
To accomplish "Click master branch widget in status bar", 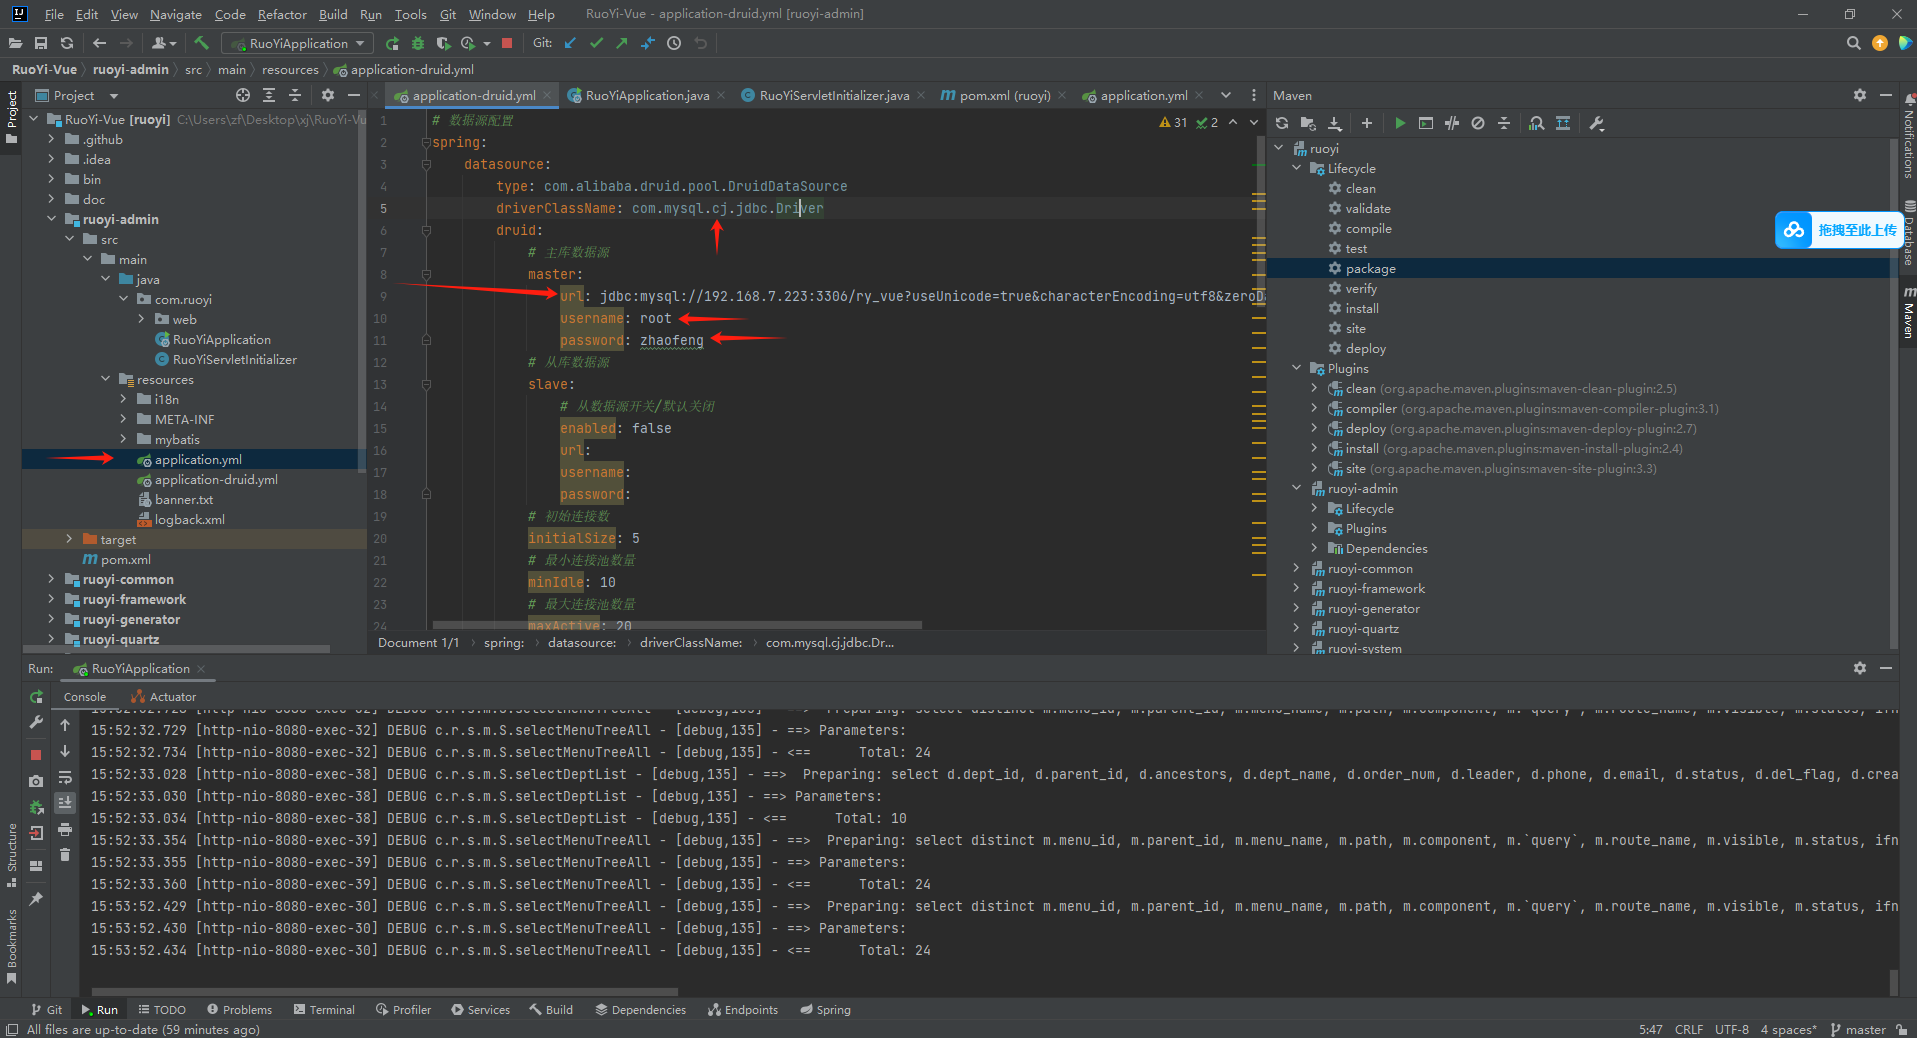I will [1858, 1029].
